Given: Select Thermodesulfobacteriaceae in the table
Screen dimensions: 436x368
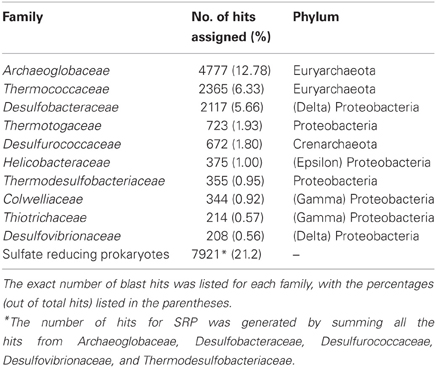Looking at the screenshot, I should pos(84,181).
